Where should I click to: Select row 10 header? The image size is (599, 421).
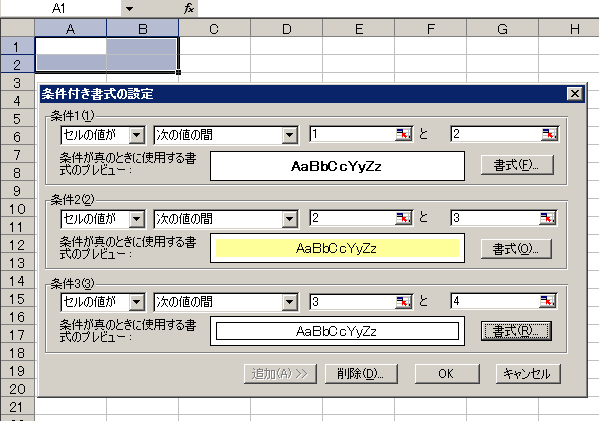coord(17,209)
